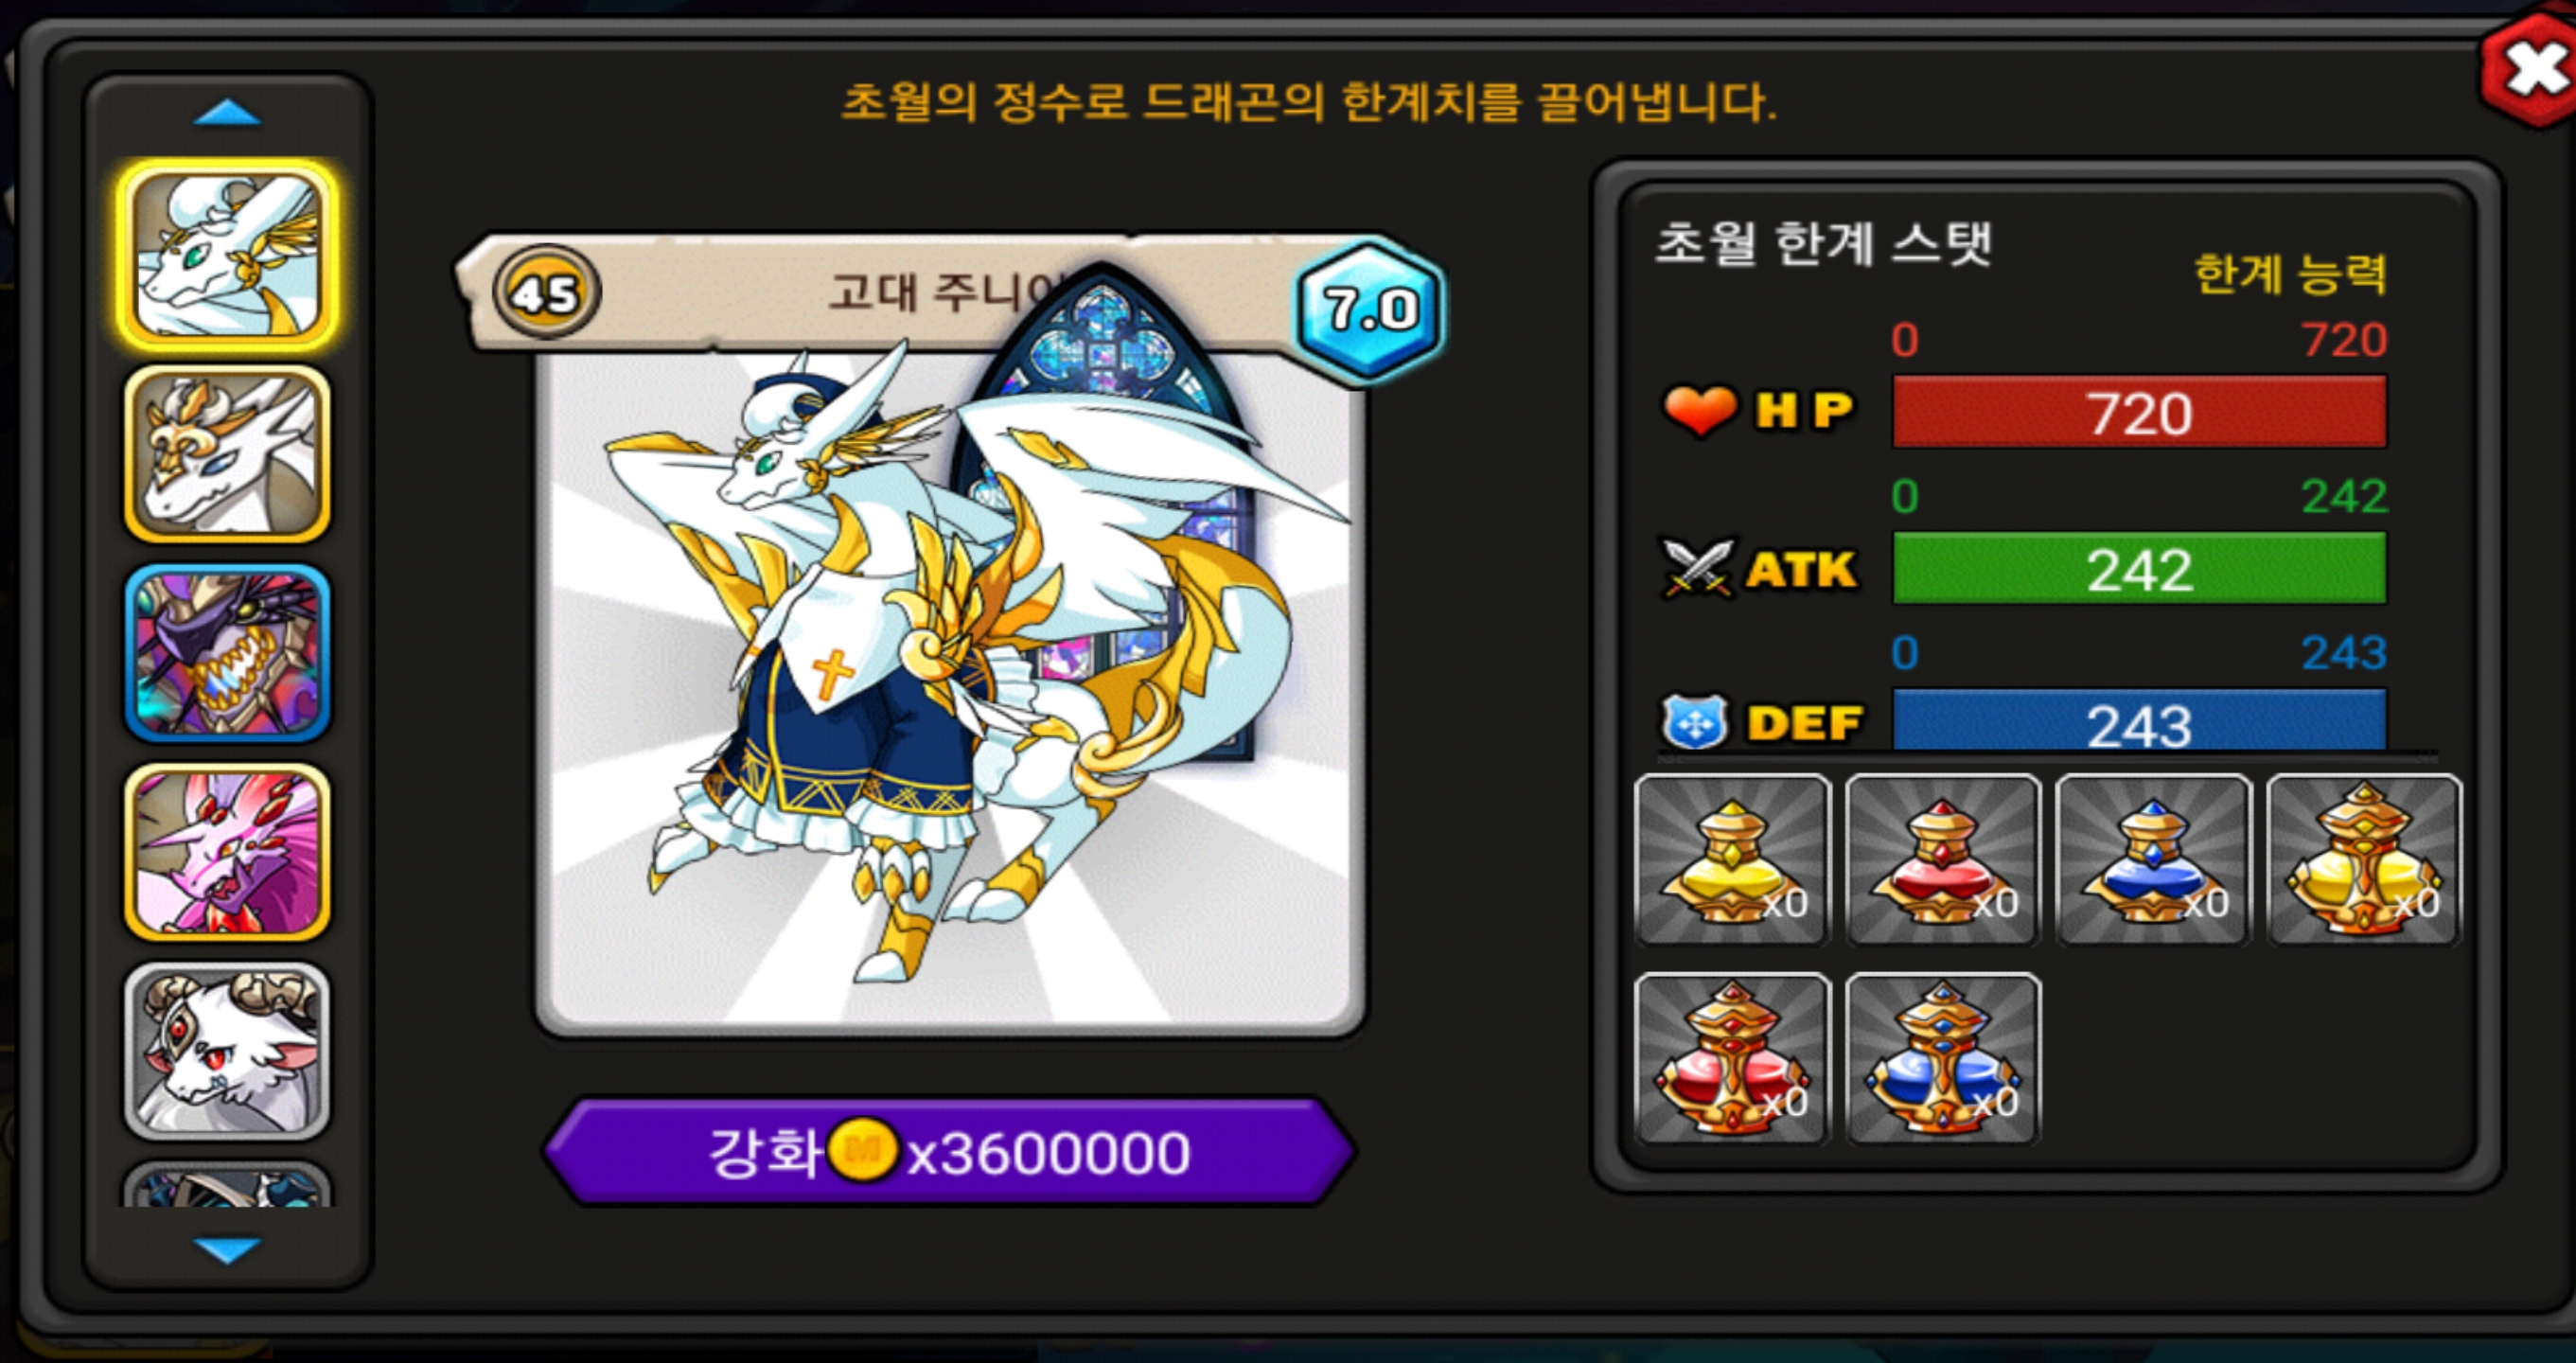The height and width of the screenshot is (1363, 2576).
Task: Select the small yellow essence potion
Action: [x=1732, y=859]
